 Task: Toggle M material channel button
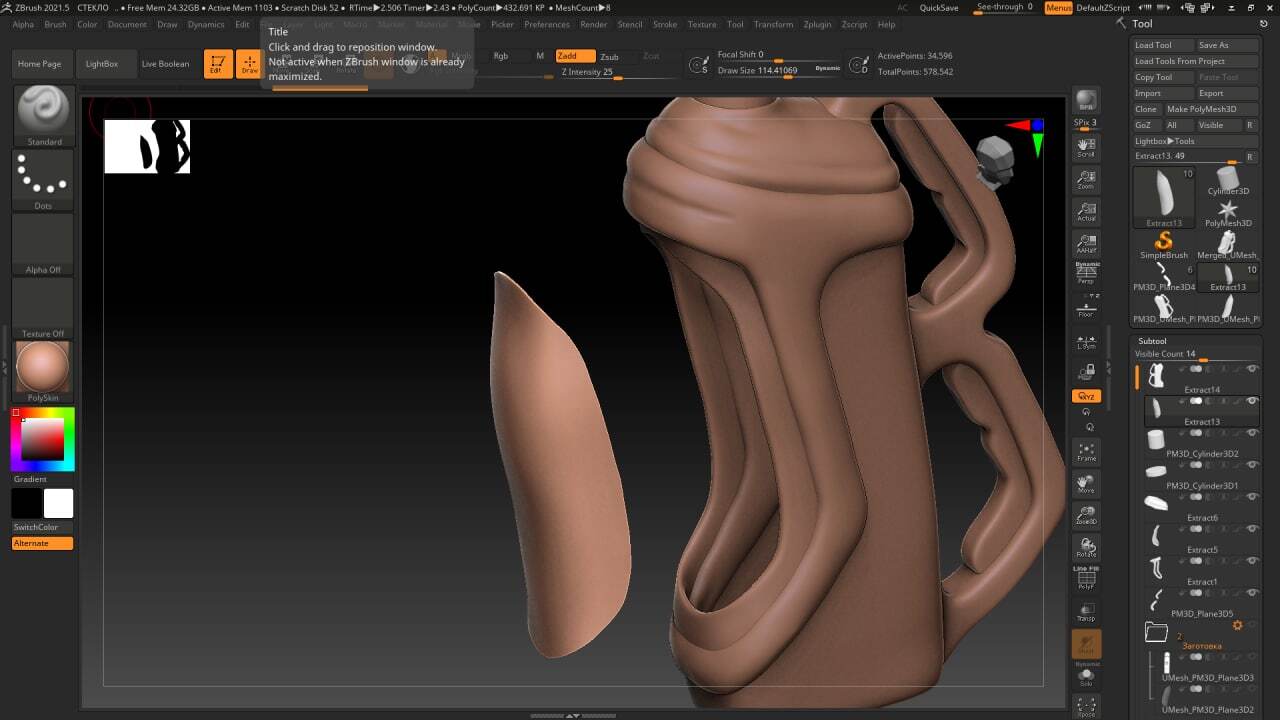tap(540, 56)
